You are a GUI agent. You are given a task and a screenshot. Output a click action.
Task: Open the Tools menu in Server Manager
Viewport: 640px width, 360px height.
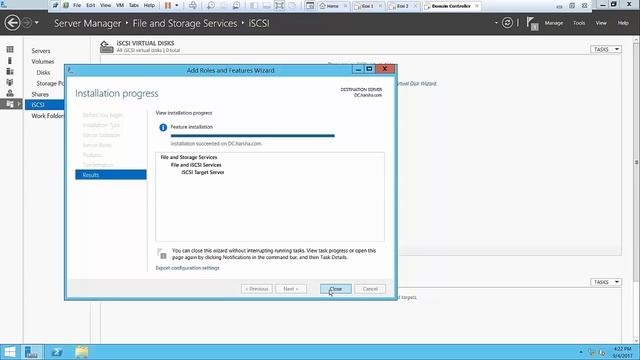tap(579, 23)
